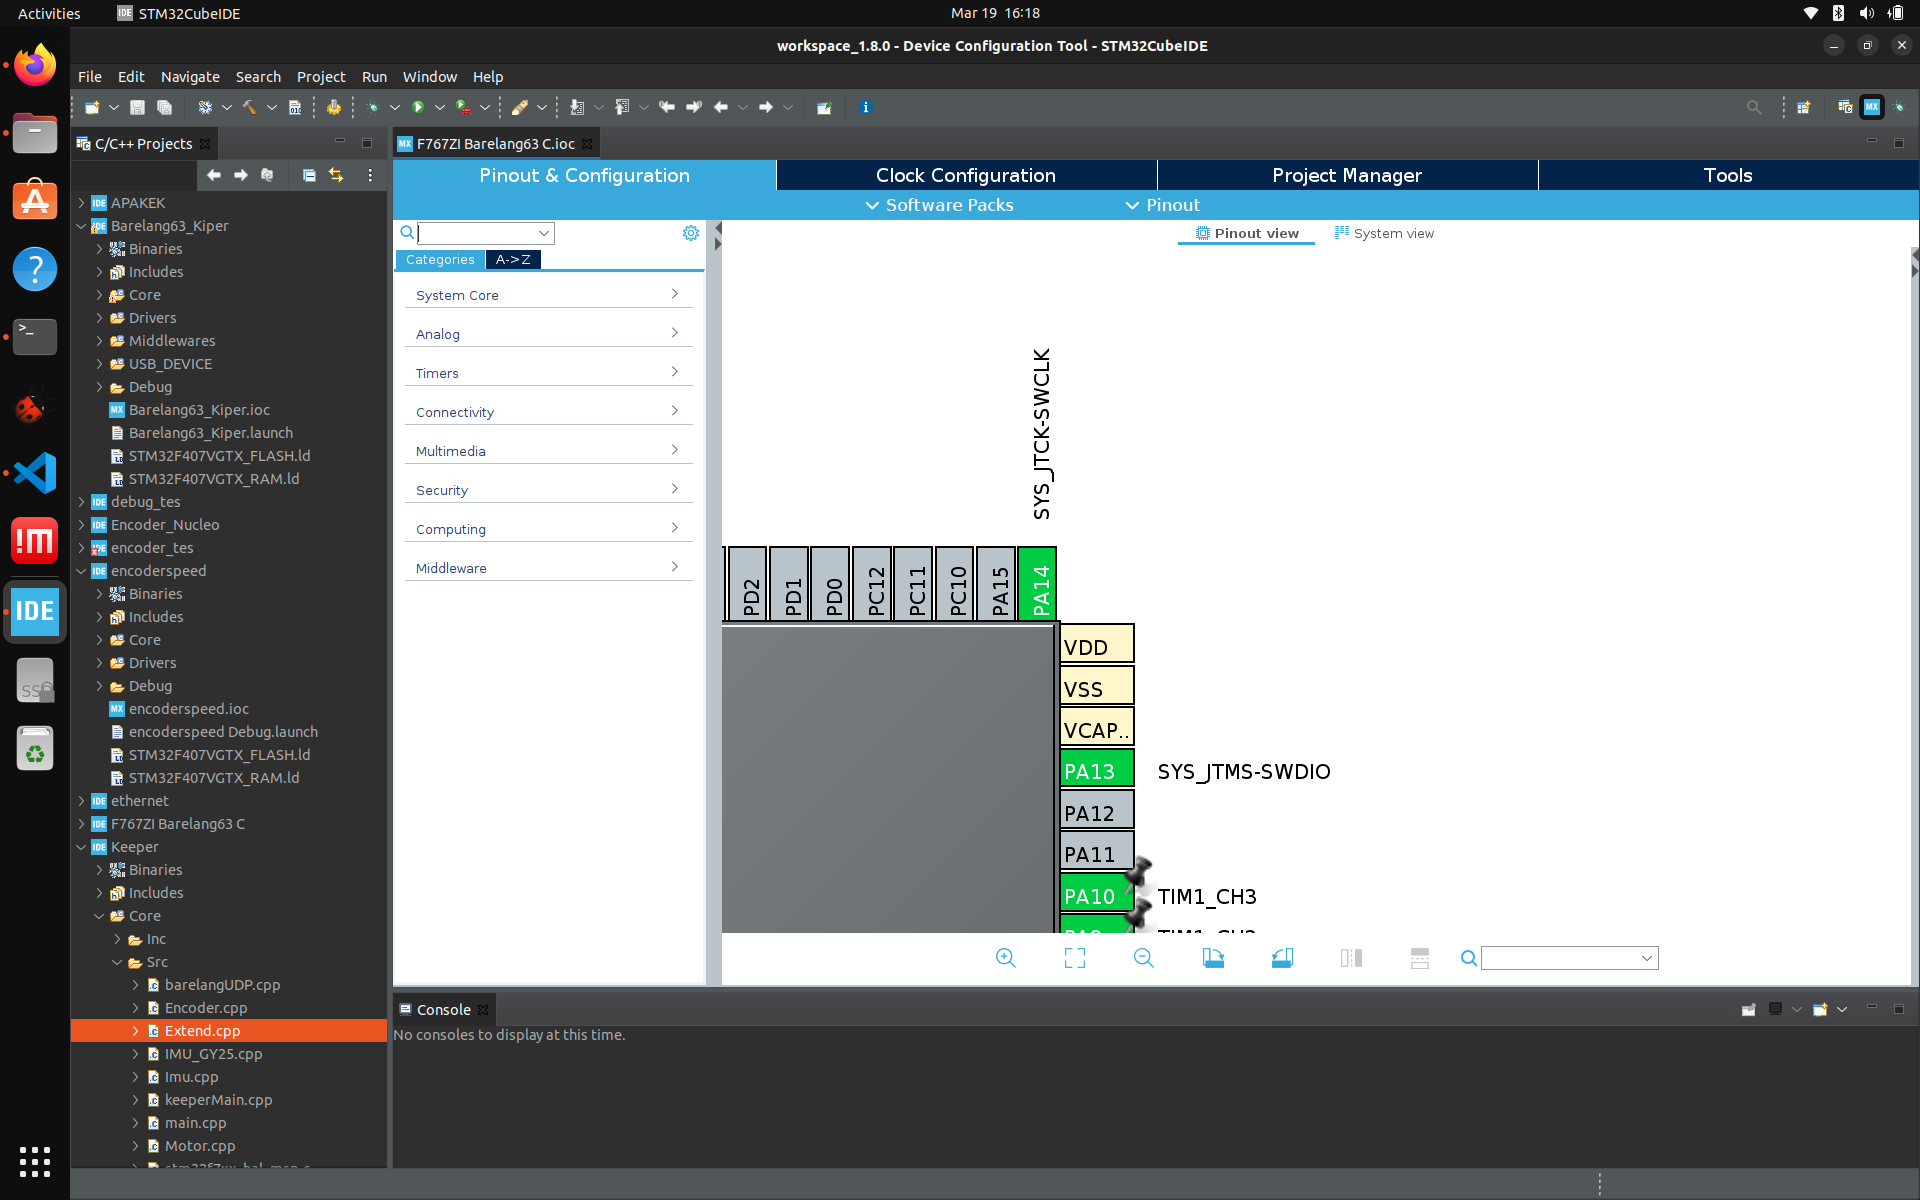1920x1200 pixels.
Task: Toggle Link with Editor in Projects panel
Action: [336, 175]
